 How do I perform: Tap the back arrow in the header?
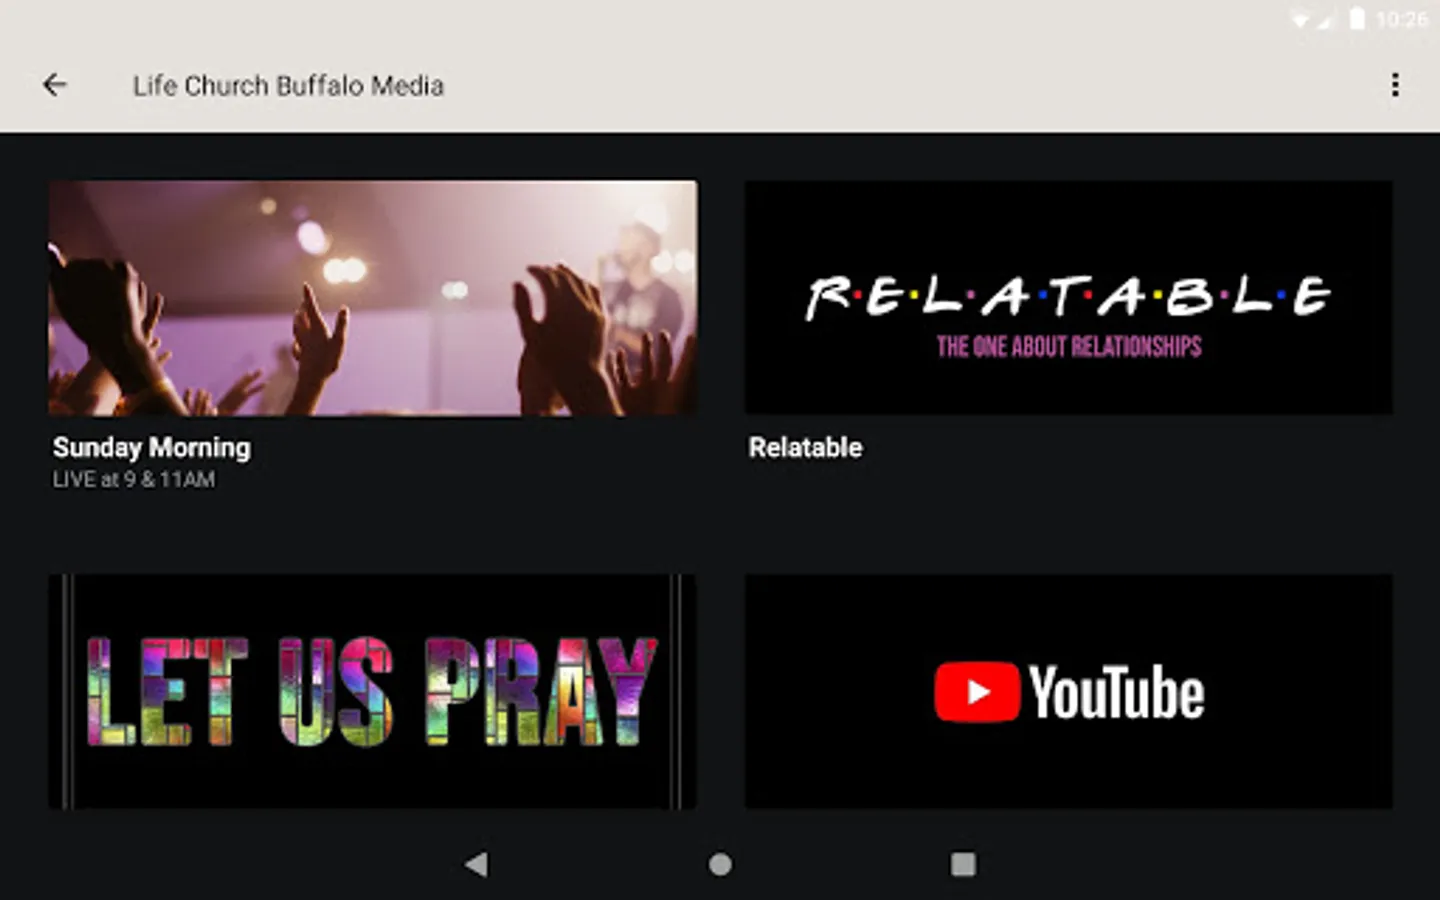[x=55, y=85]
